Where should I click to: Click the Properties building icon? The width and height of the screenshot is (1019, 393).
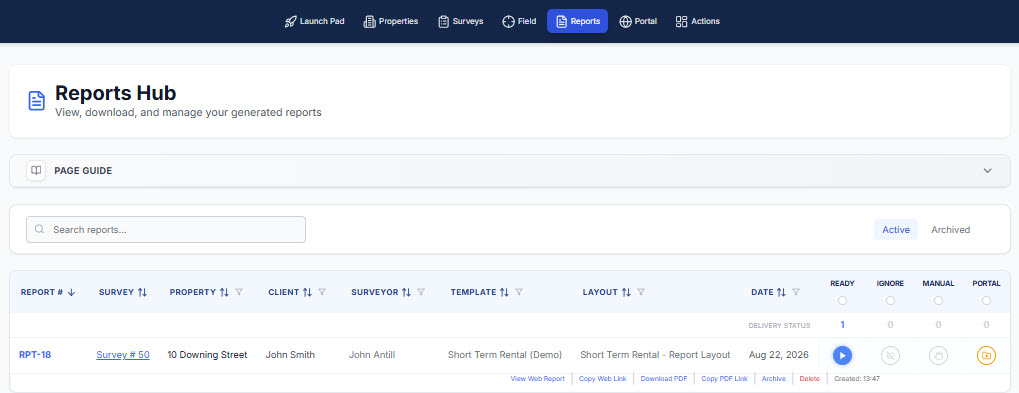(x=369, y=21)
